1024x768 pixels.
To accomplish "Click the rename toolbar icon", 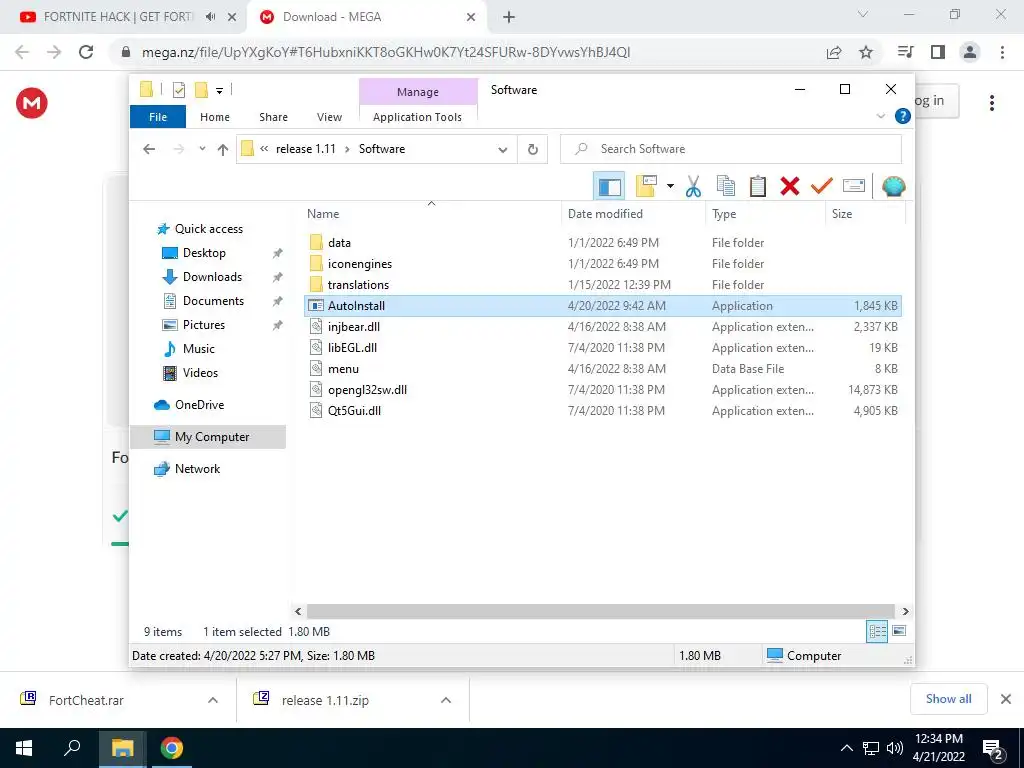I will click(854, 186).
